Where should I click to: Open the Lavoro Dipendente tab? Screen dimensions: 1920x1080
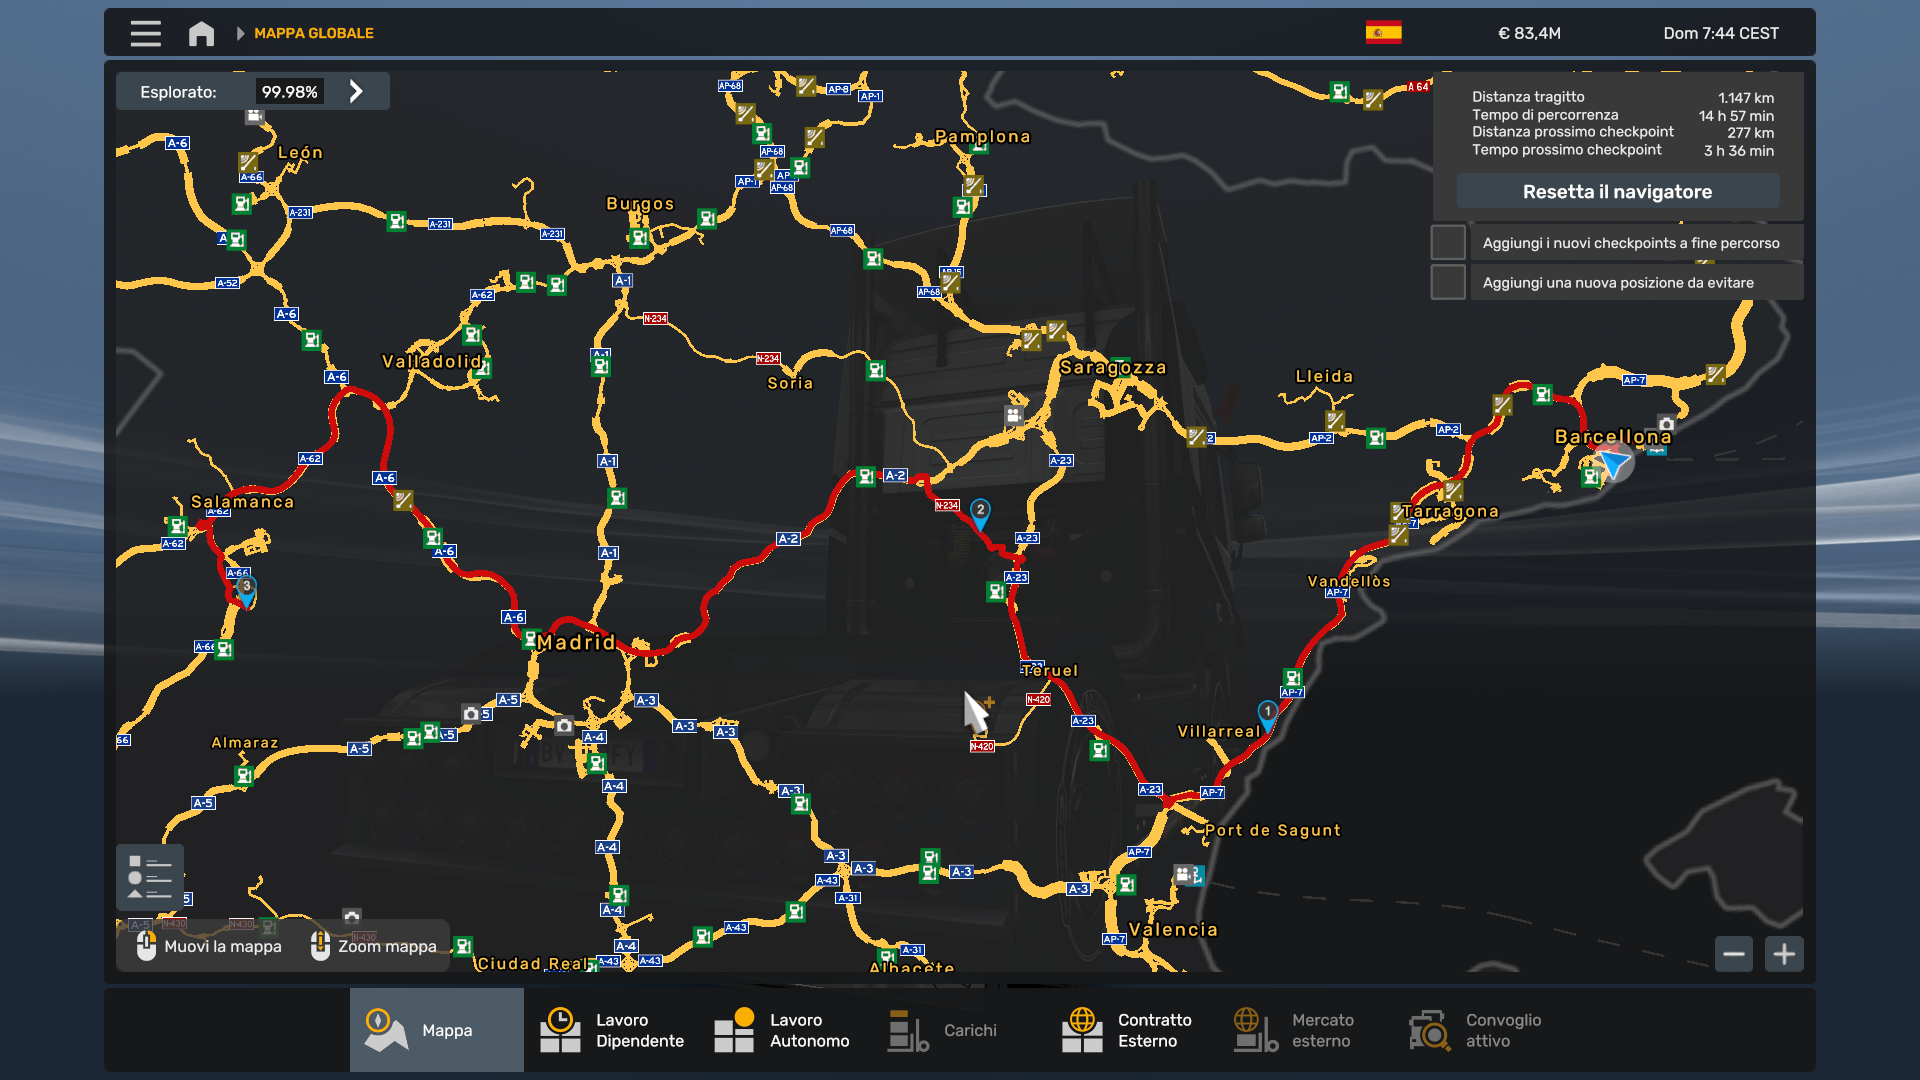point(612,1030)
